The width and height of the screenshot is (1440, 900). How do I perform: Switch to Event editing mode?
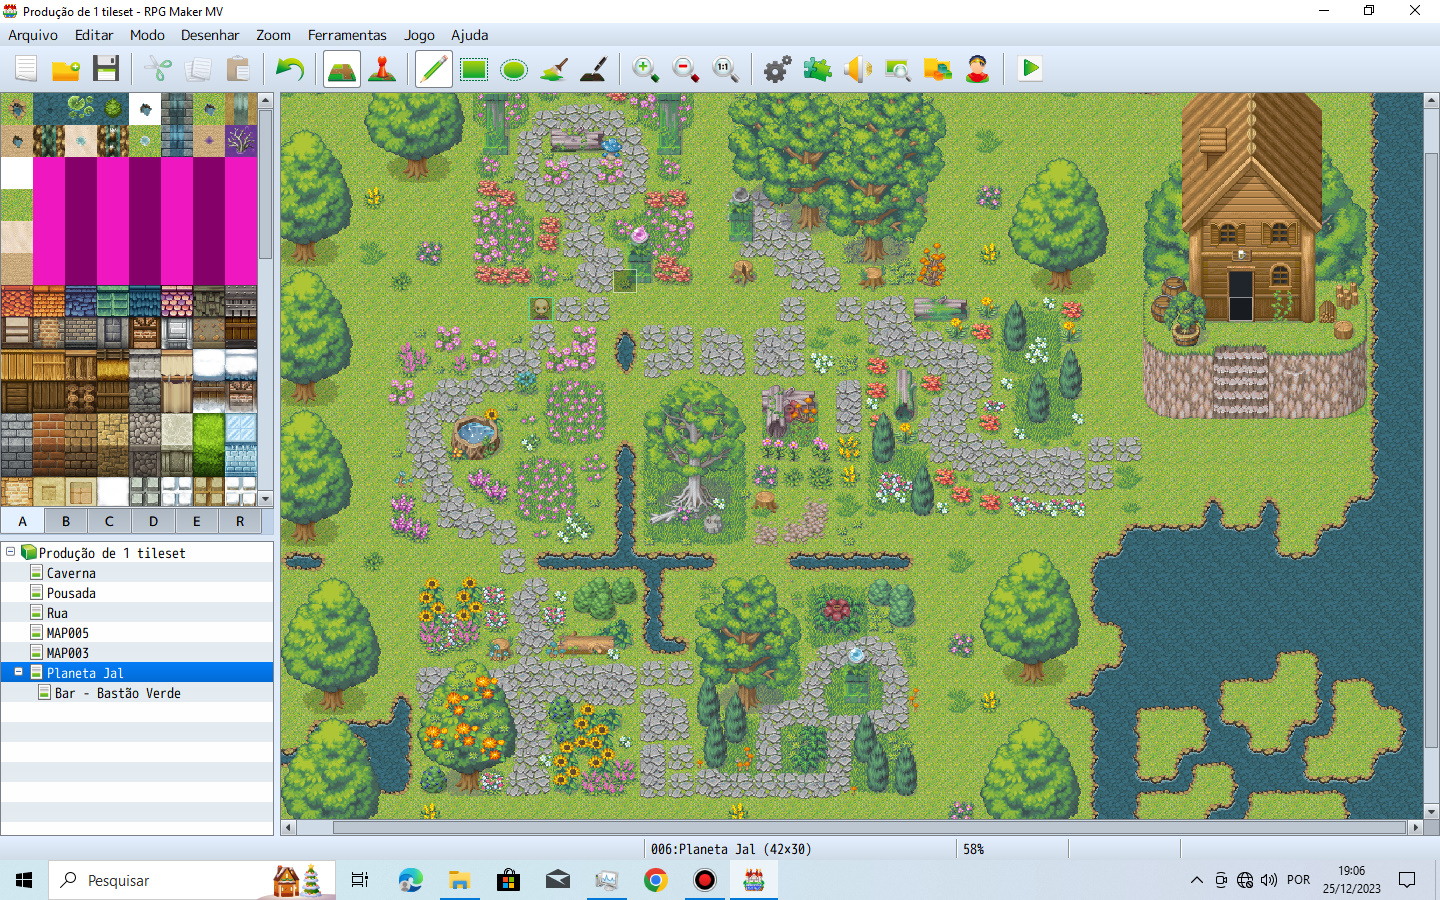(x=382, y=69)
